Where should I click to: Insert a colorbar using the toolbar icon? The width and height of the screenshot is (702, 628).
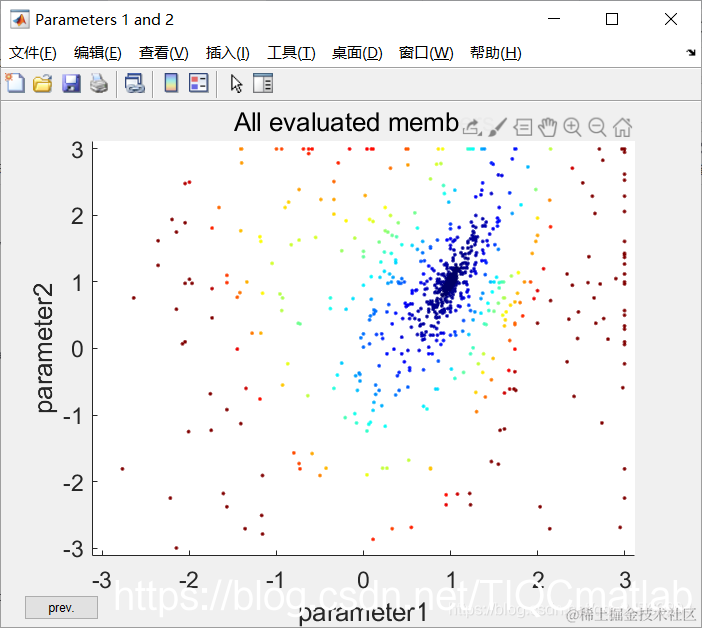tap(171, 83)
